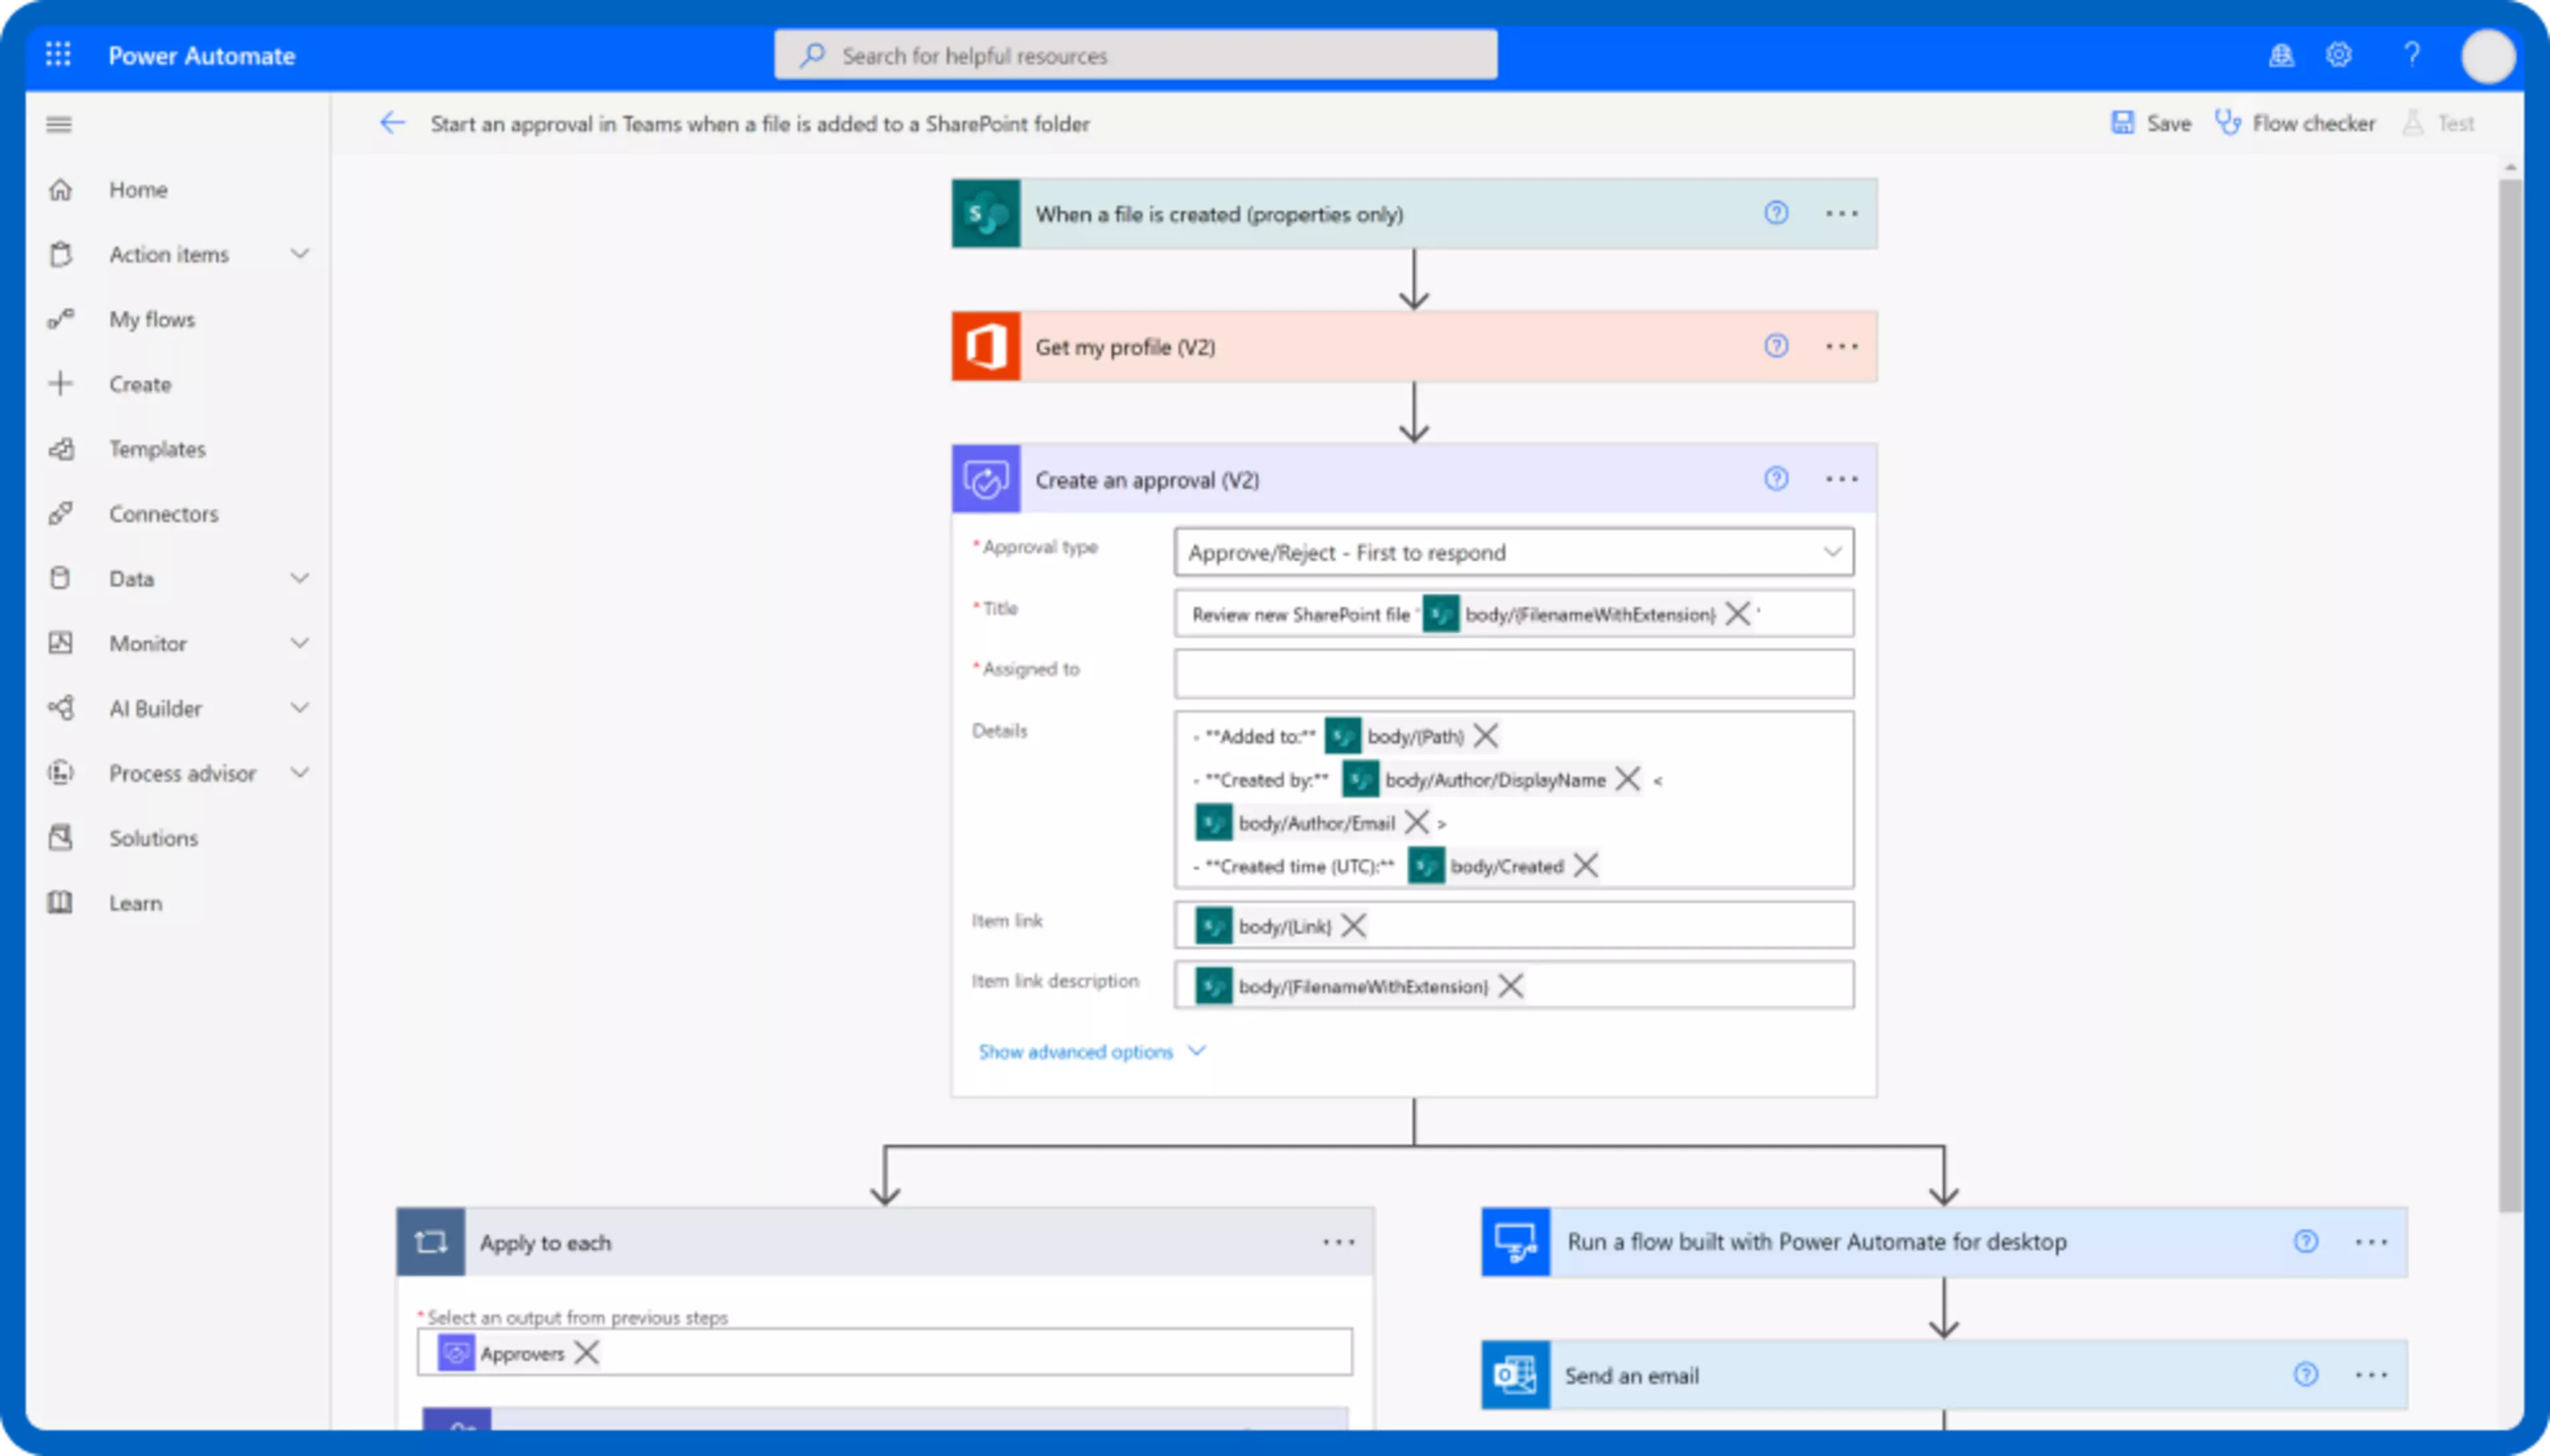Screen dimensions: 2550x1456
Task: Click the Apply to each loop icon
Action: tap(431, 1242)
